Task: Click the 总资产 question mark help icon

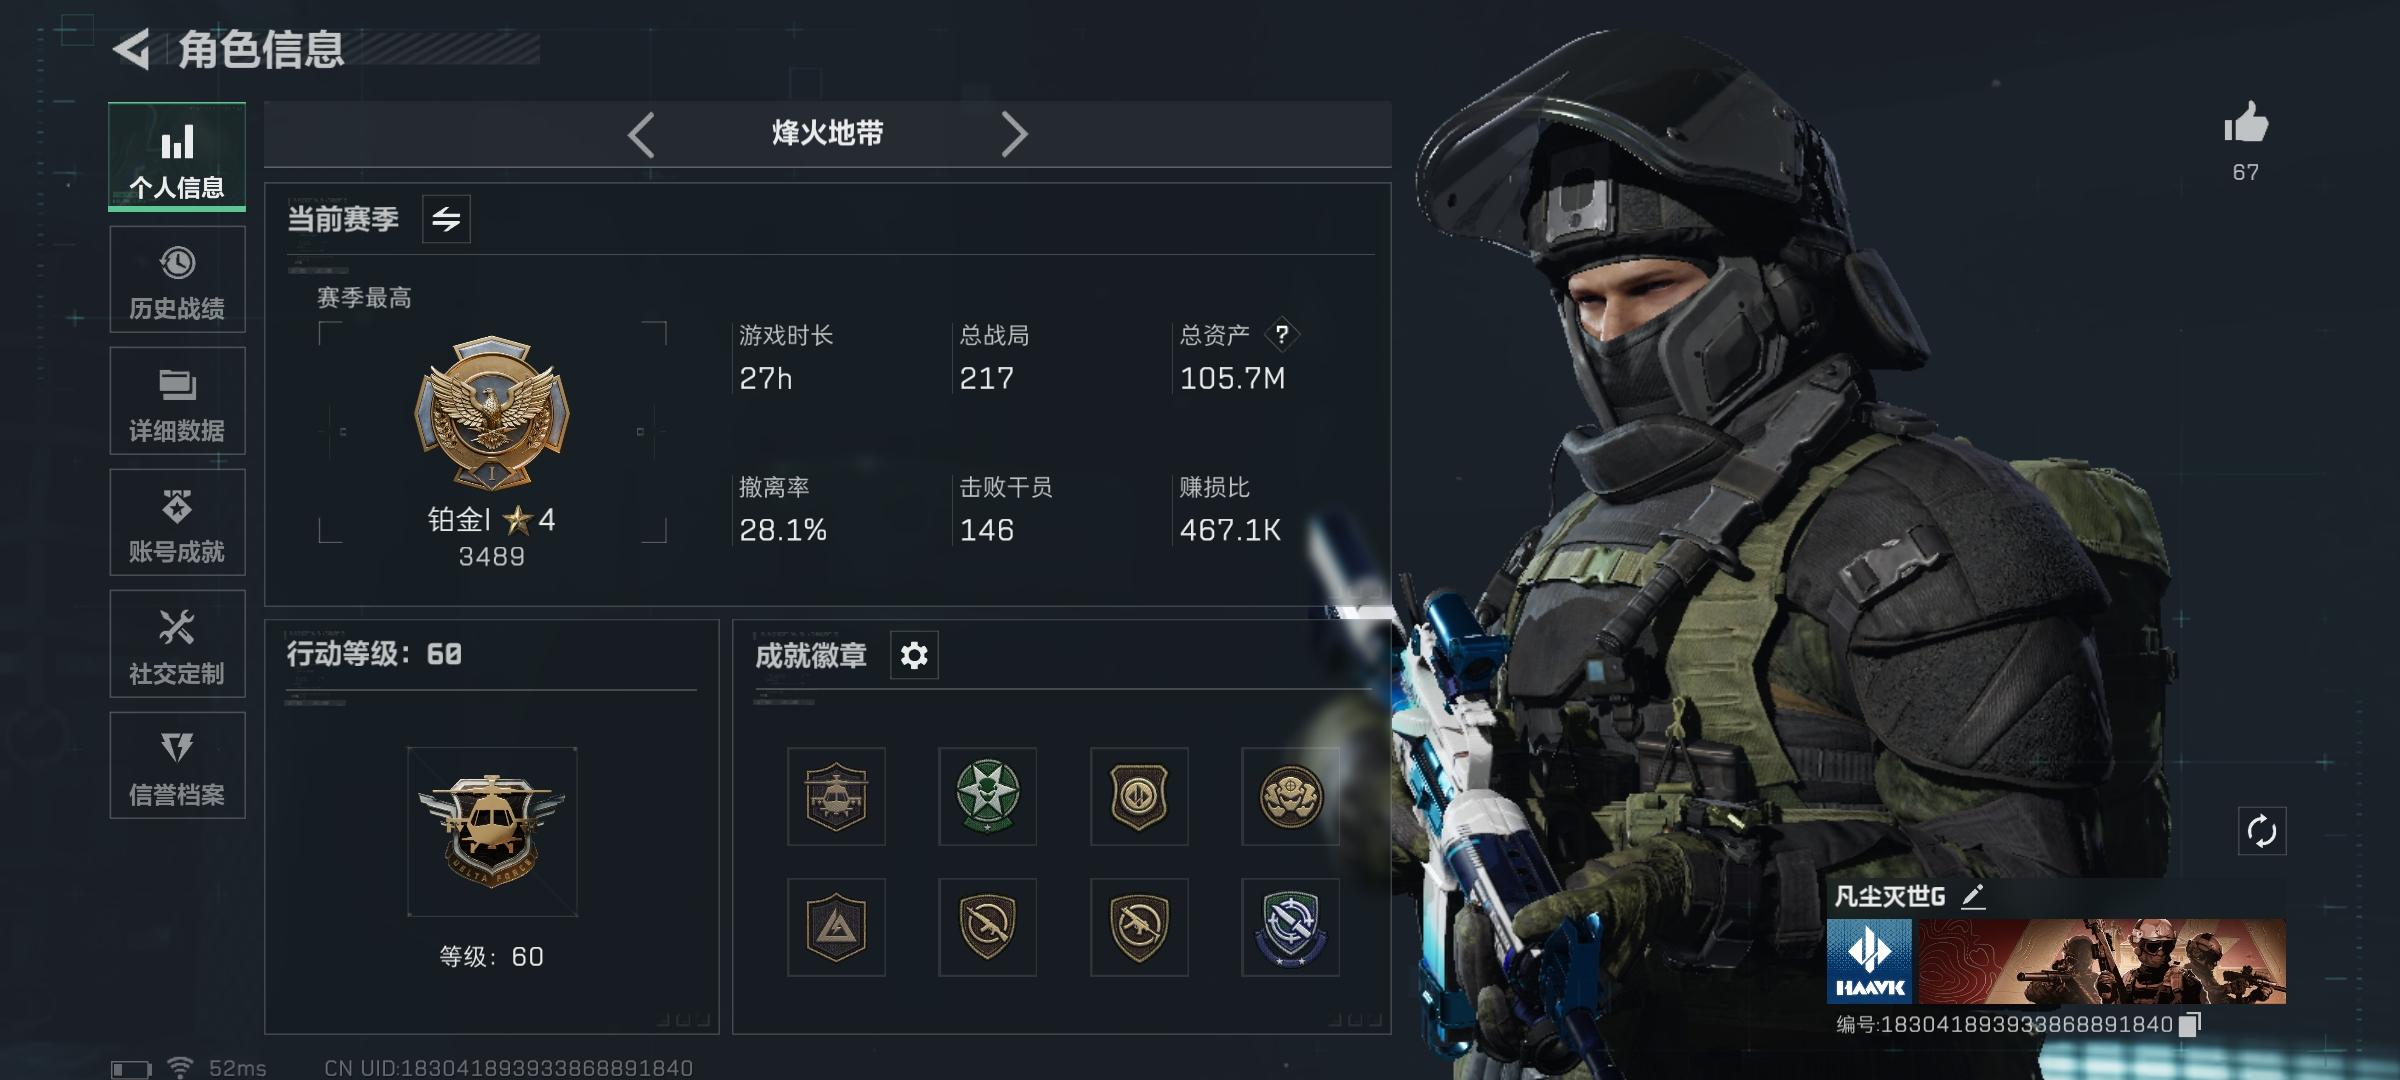Action: point(1281,334)
